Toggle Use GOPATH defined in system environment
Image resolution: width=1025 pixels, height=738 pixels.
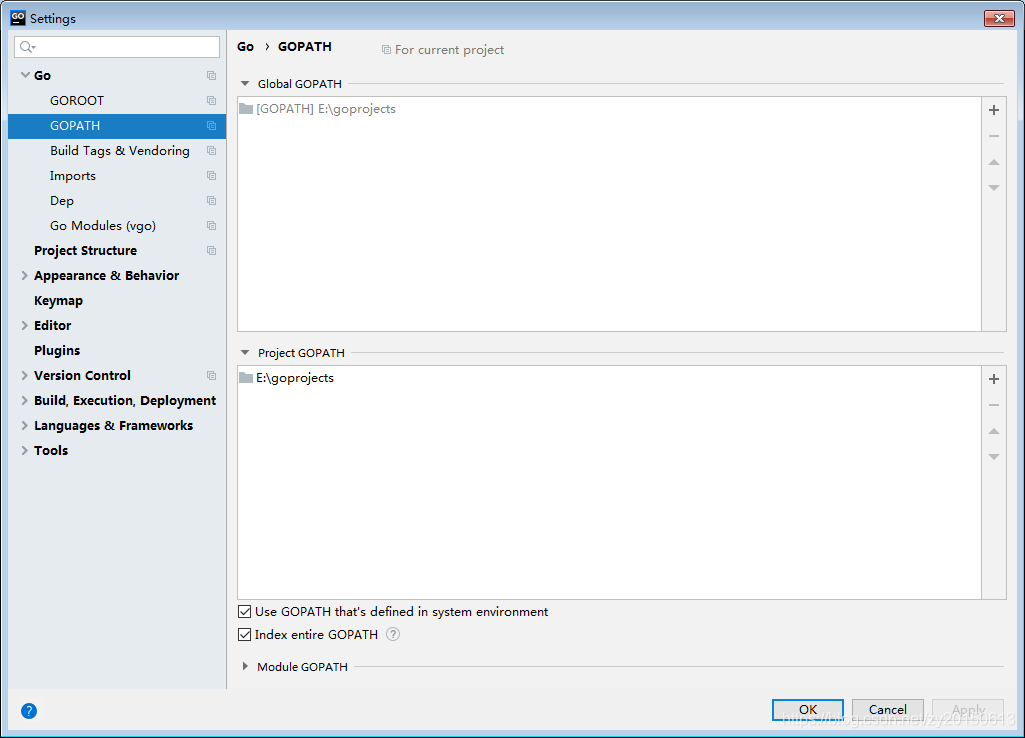244,611
